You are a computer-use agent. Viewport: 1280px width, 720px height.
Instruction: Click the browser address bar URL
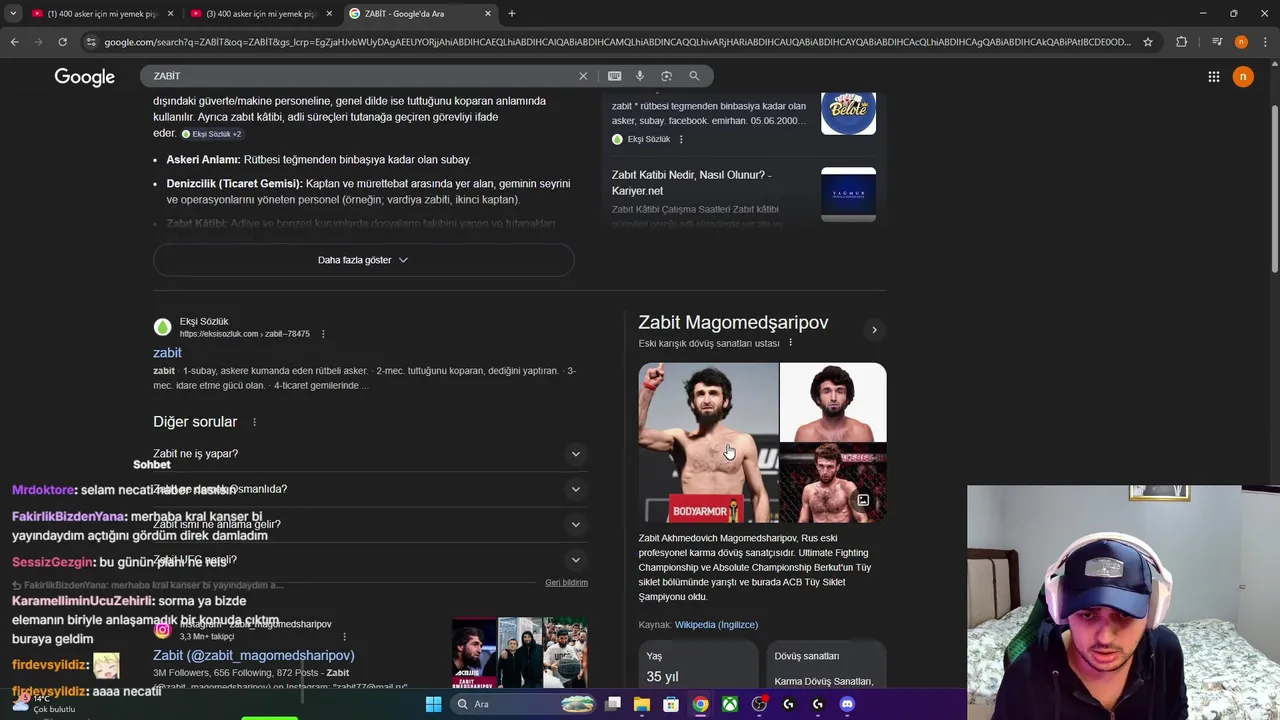617,42
